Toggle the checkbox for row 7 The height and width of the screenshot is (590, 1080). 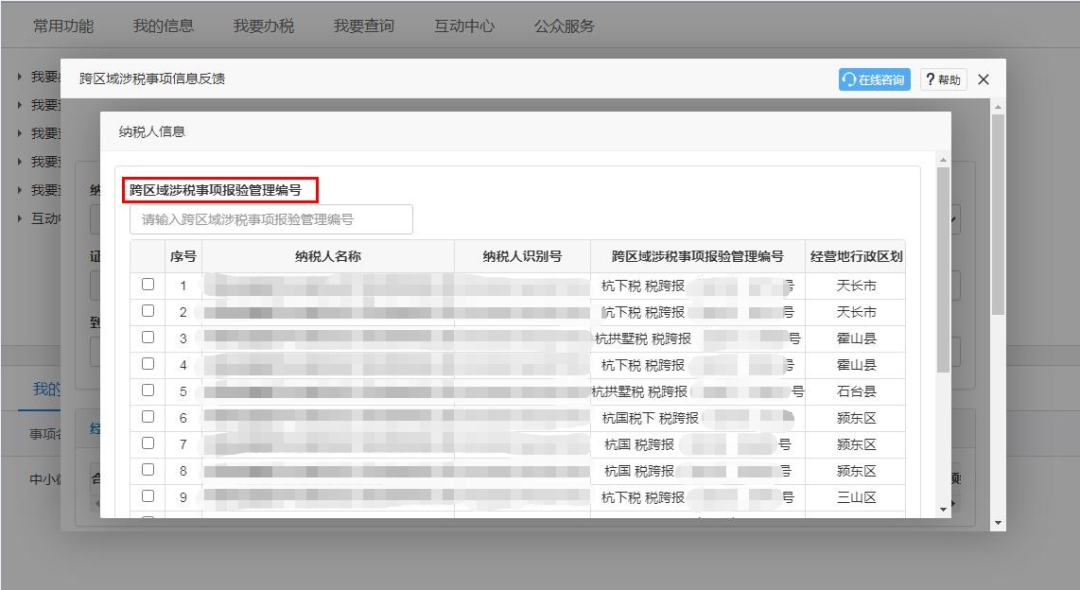(148, 444)
